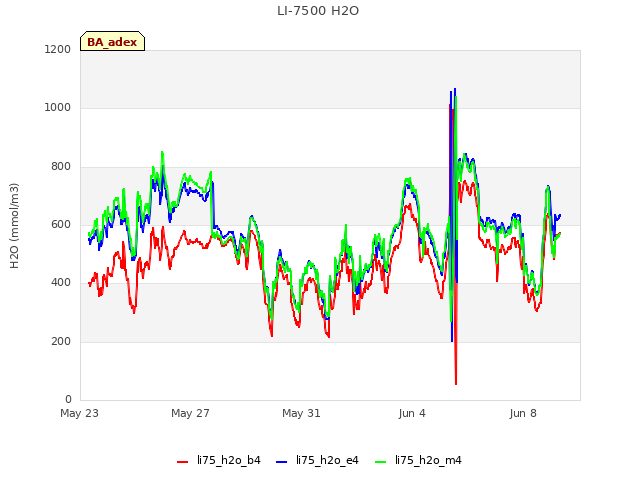Click the 800 y-axis tick label

point(61,166)
